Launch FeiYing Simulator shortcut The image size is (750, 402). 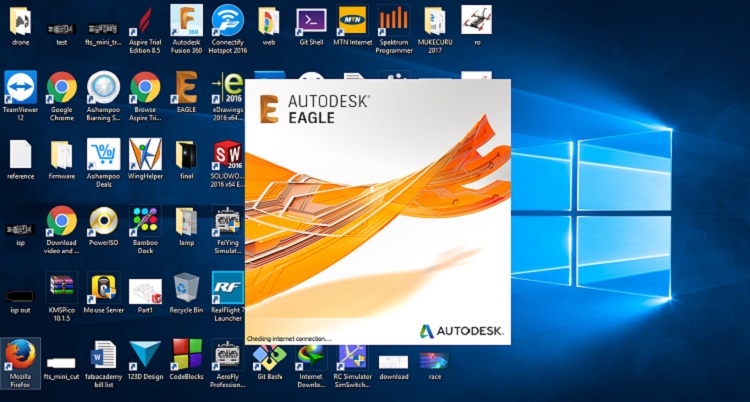click(x=228, y=221)
